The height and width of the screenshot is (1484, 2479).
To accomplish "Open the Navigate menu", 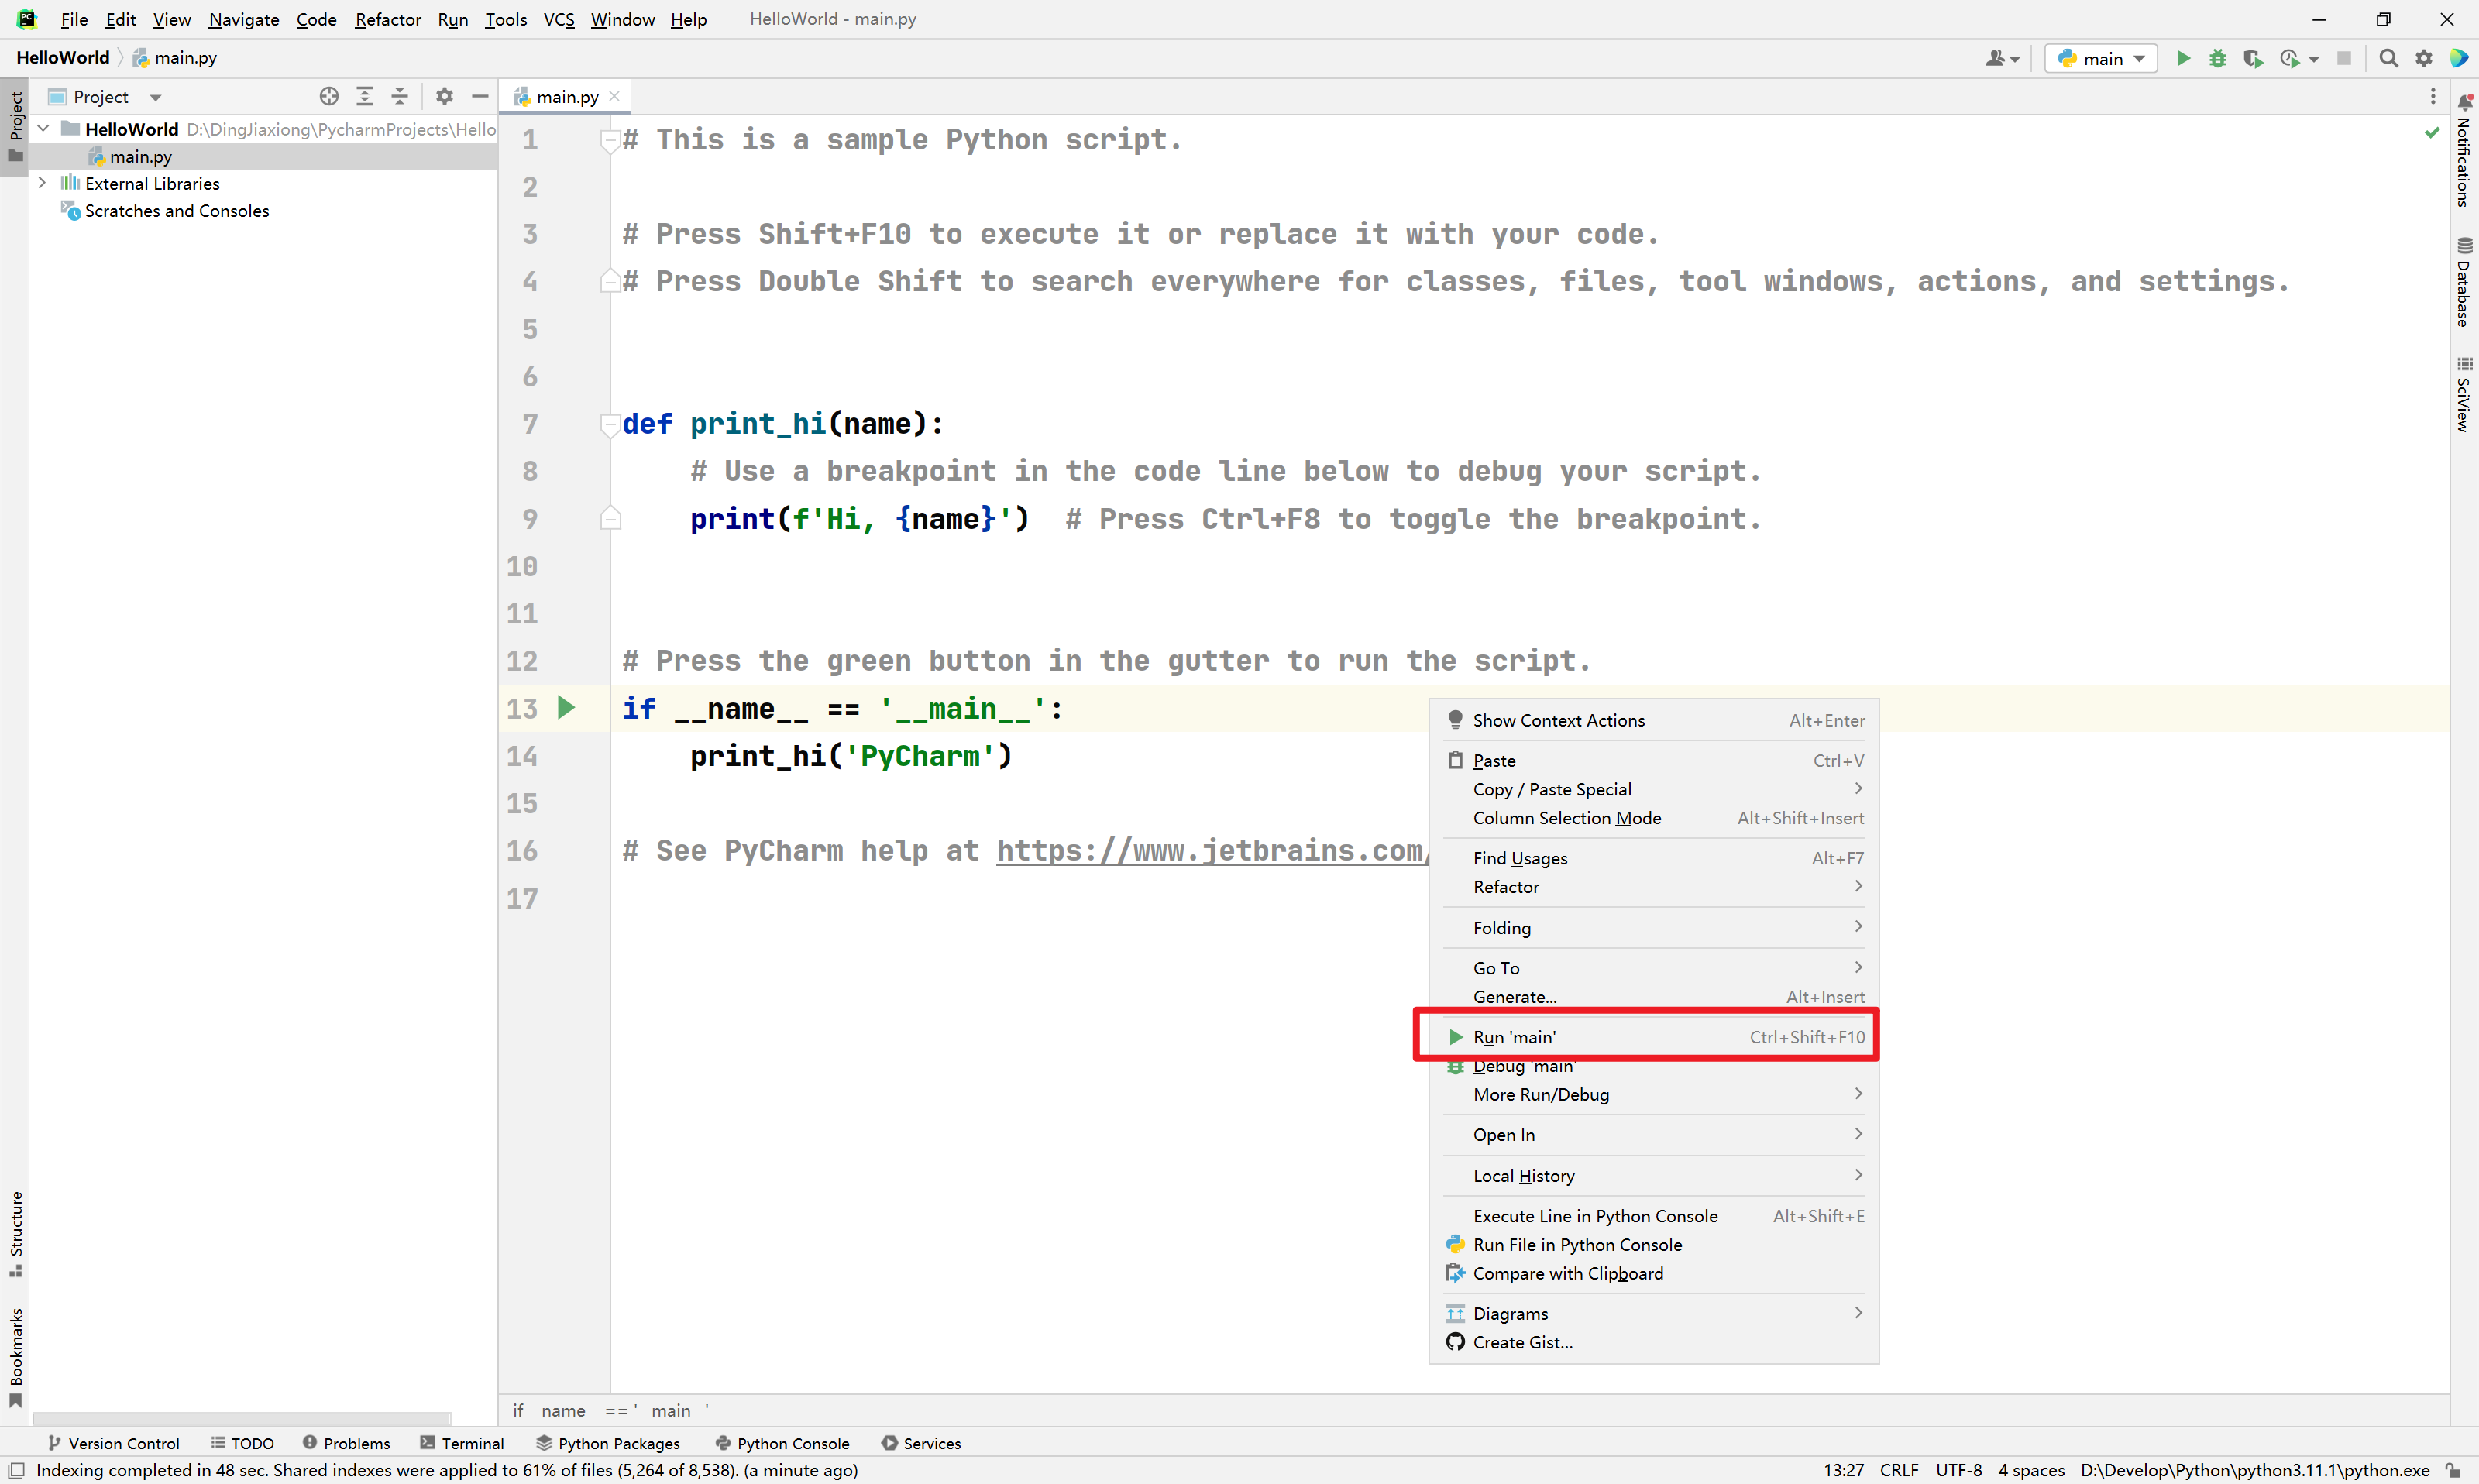I will (244, 19).
